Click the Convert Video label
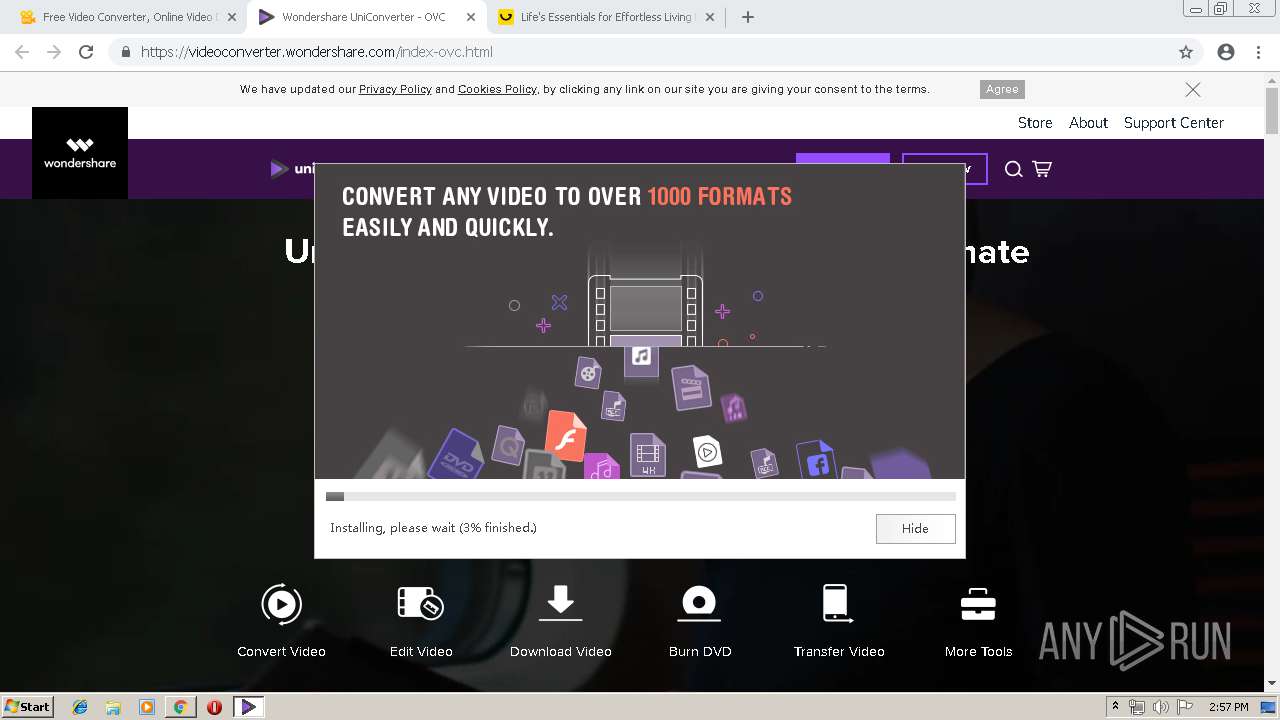The width and height of the screenshot is (1280, 720). point(281,651)
